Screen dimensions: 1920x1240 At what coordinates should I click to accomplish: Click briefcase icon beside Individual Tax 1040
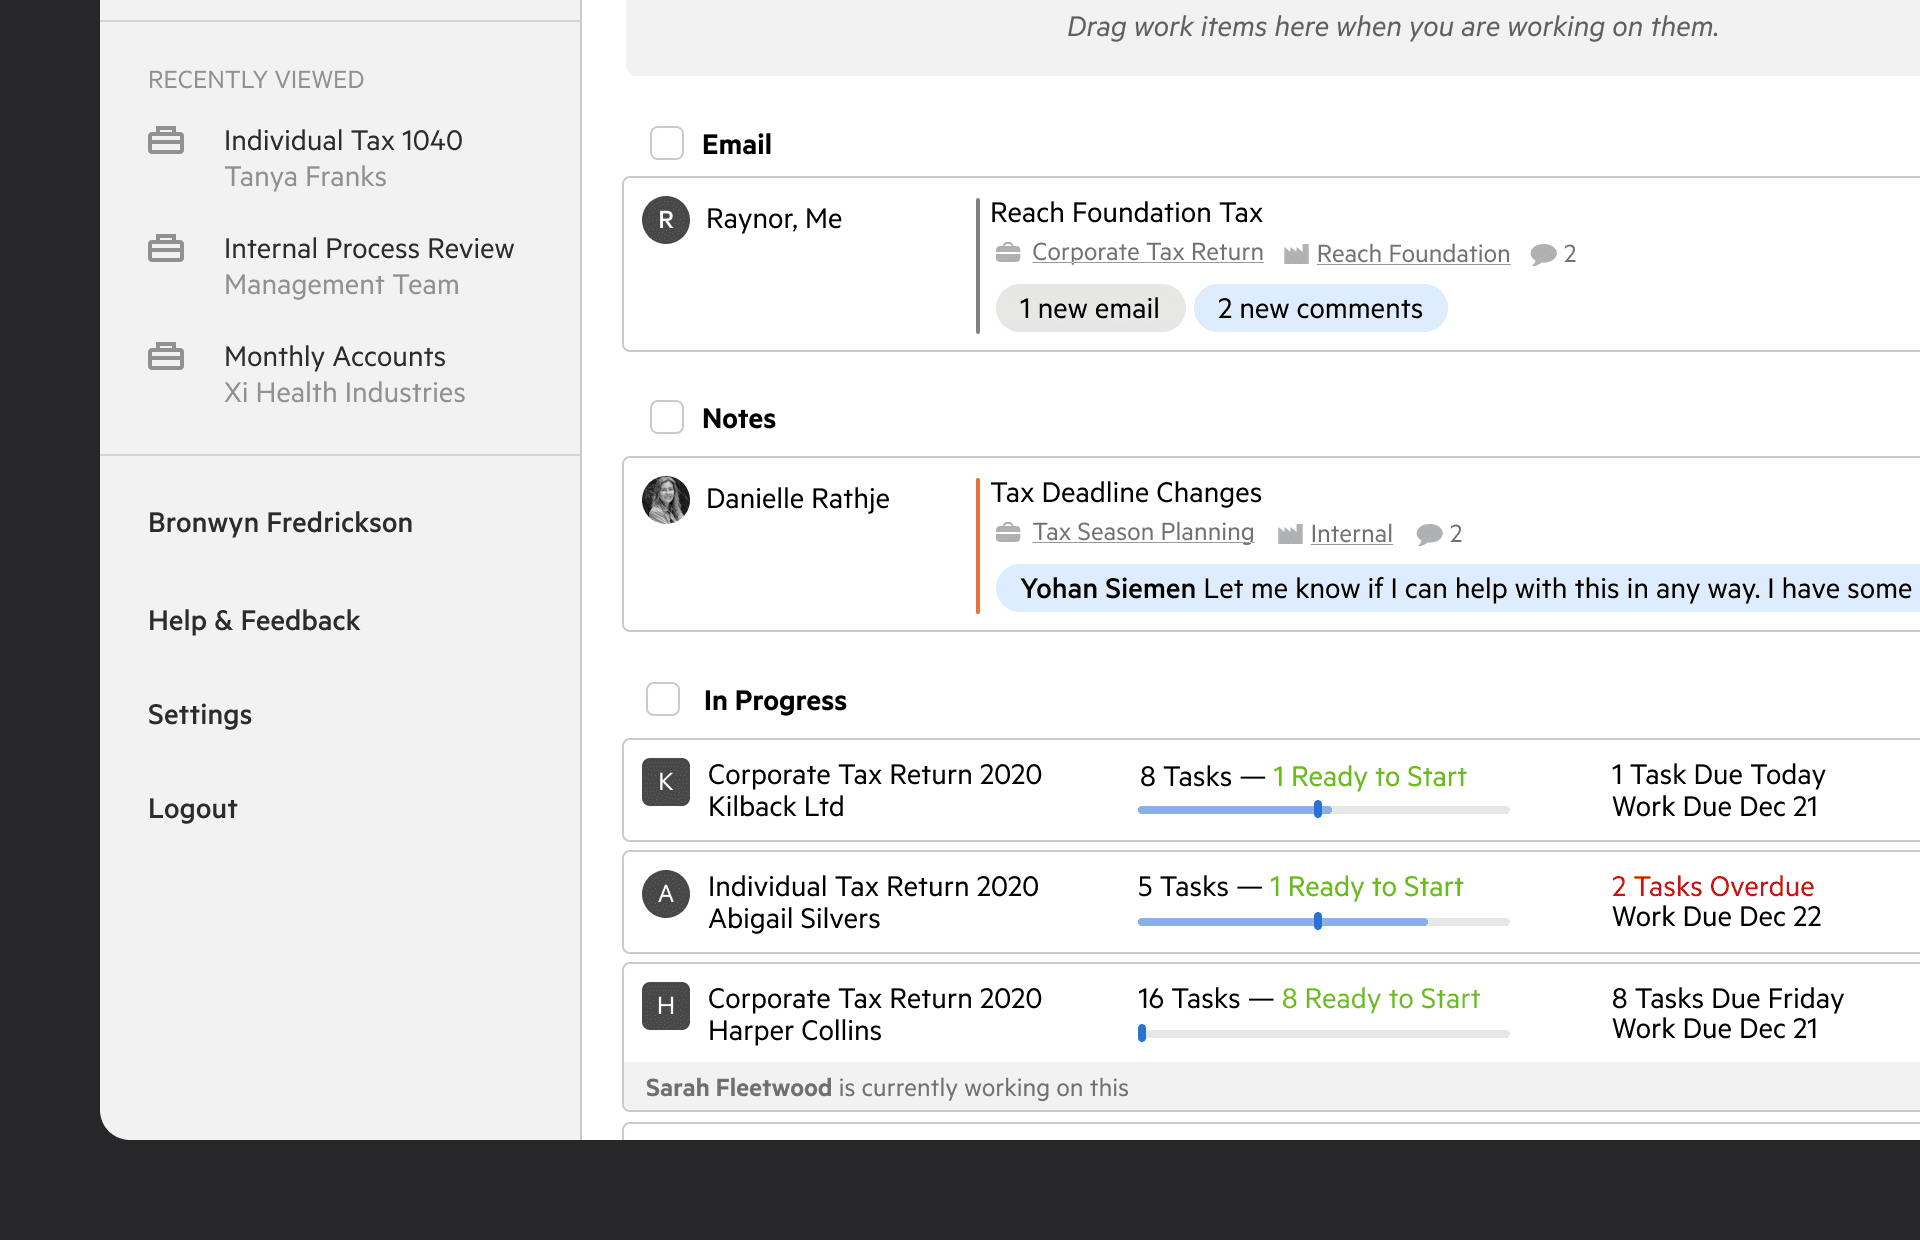[166, 141]
